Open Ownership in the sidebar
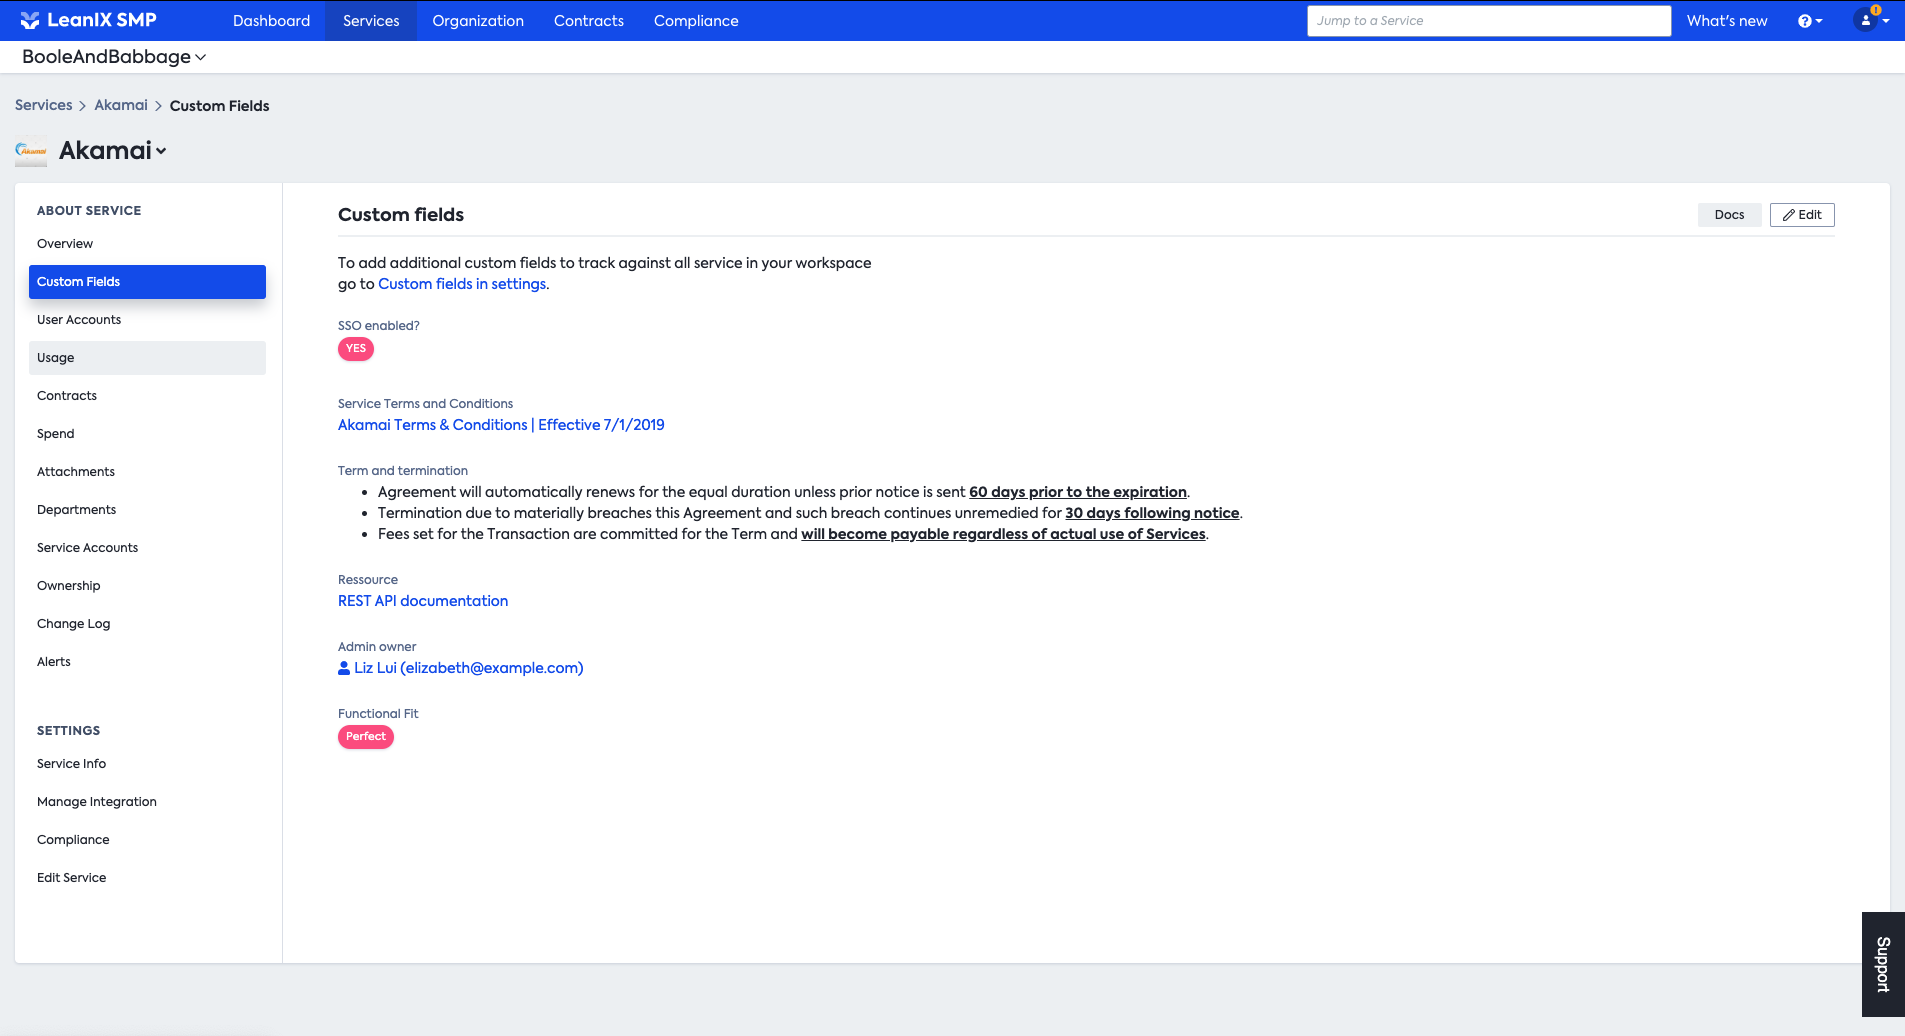1905x1036 pixels. click(147, 586)
